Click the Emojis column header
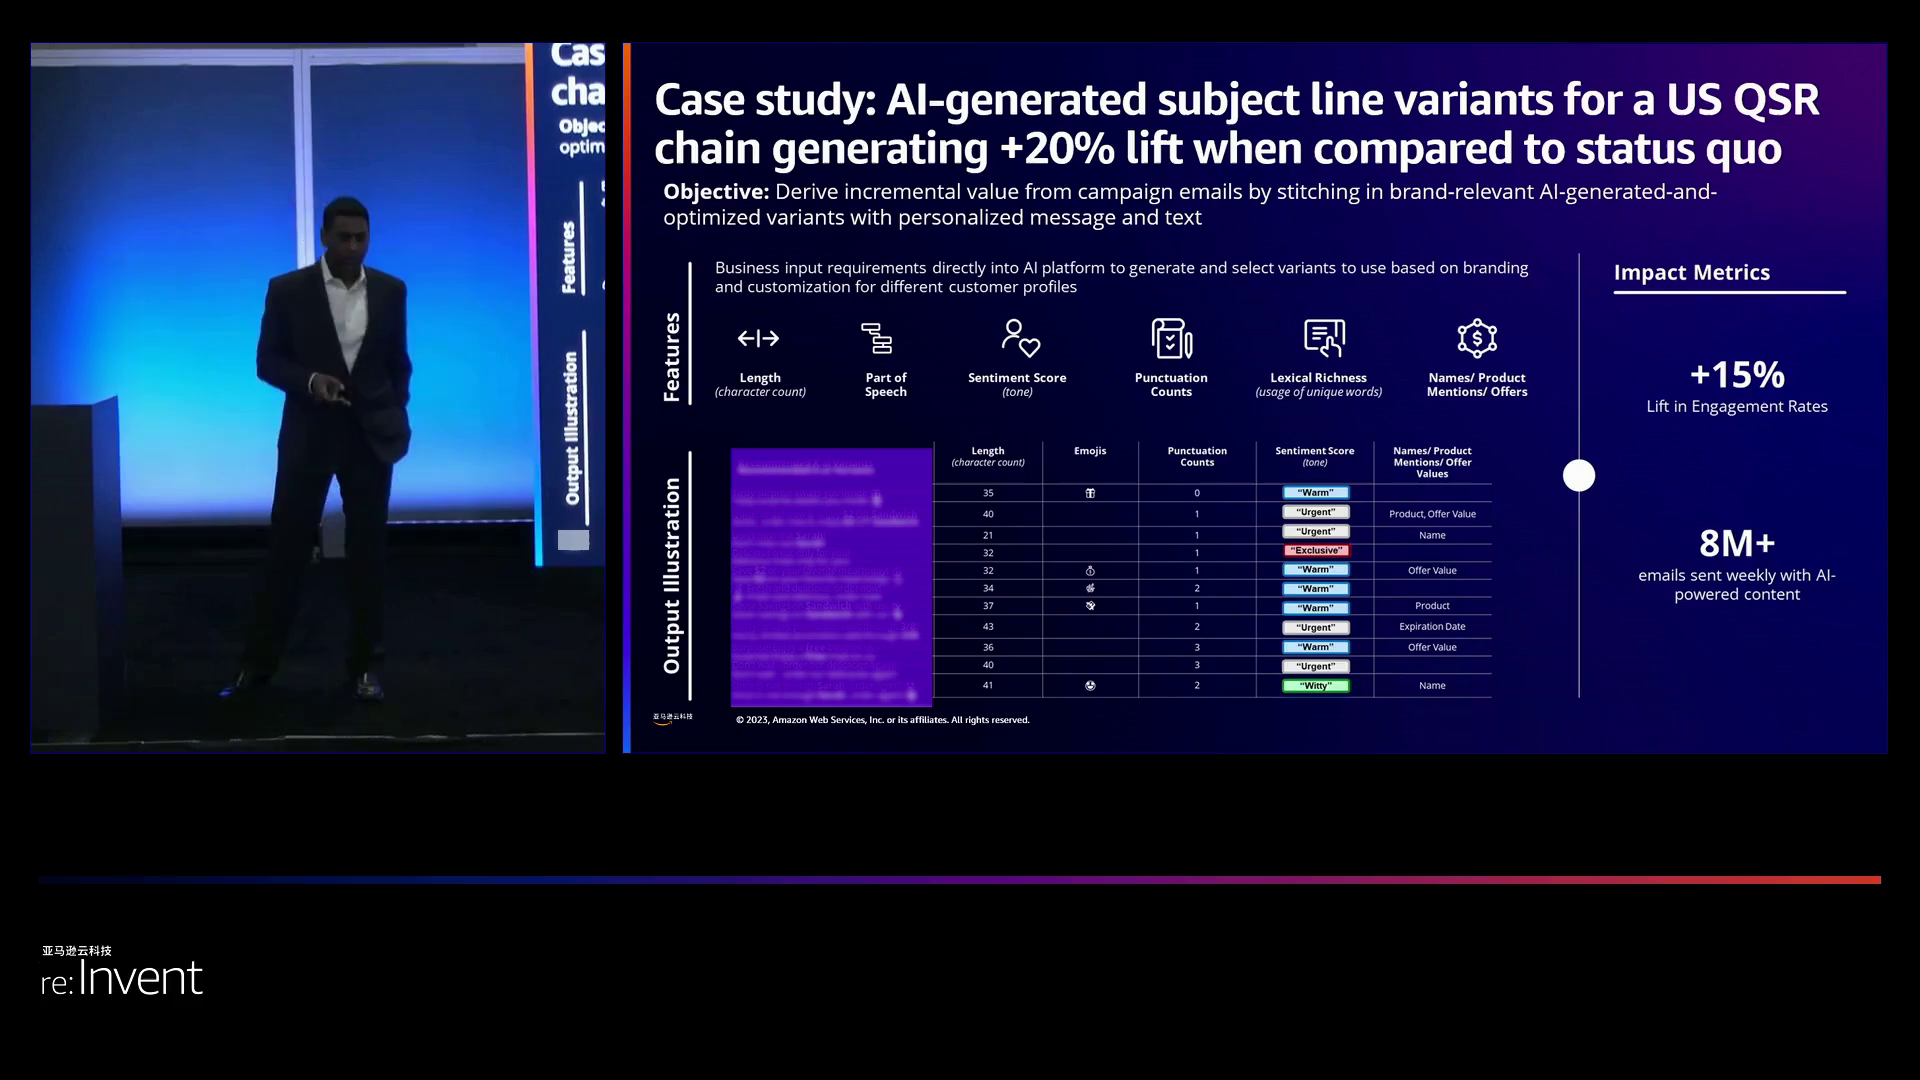The width and height of the screenshot is (1920, 1080). click(x=1090, y=451)
